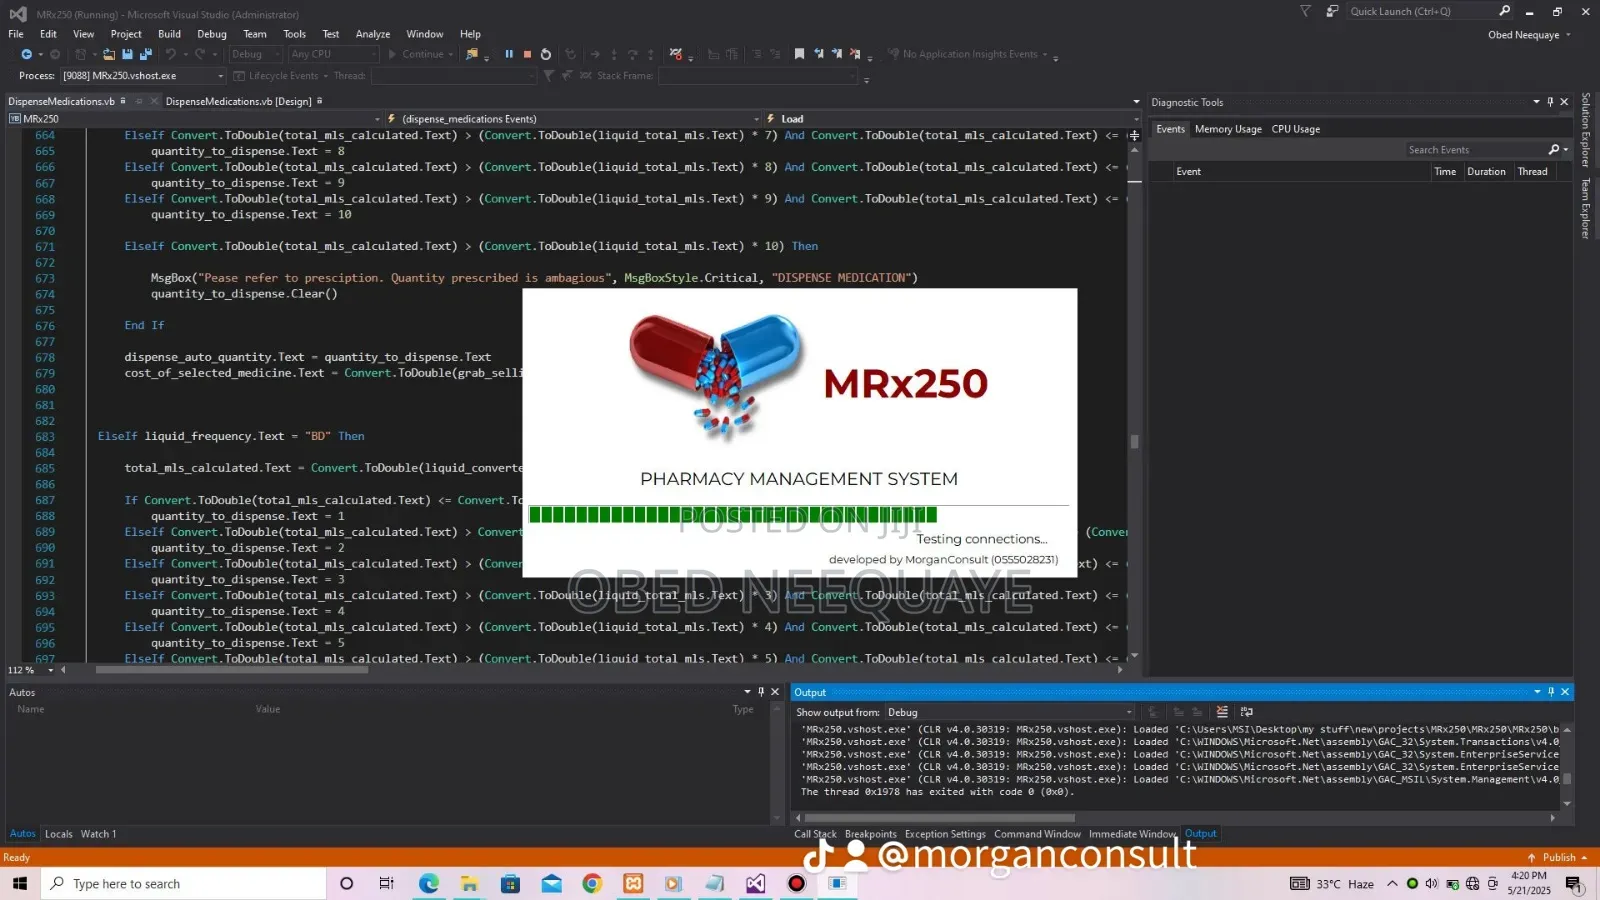Restart the debugging session
The image size is (1600, 900).
click(x=546, y=54)
